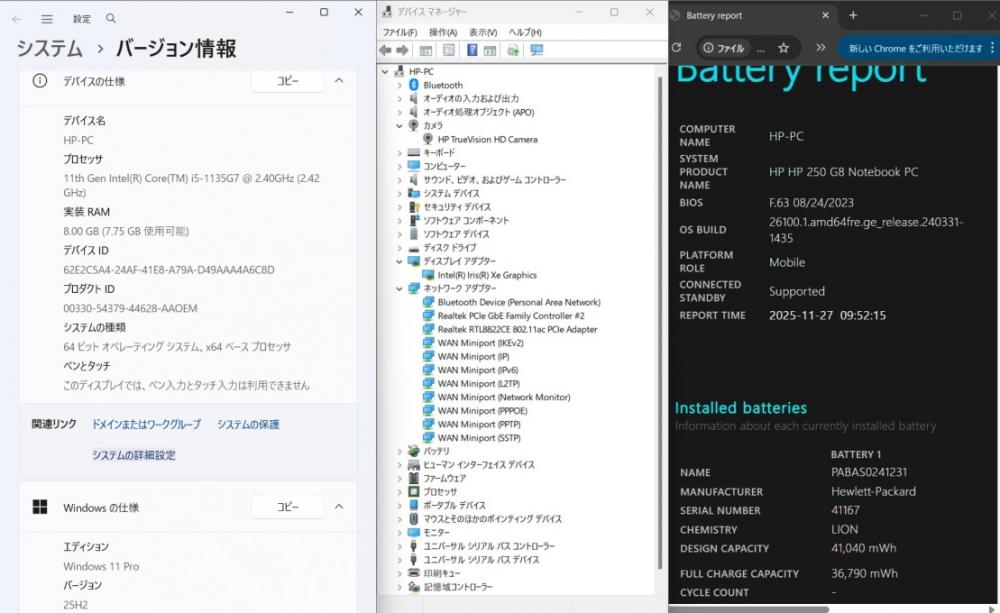The height and width of the screenshot is (613, 1000).
Task: Select WAN Miniport (Network Monitor) entry
Action: tap(504, 397)
